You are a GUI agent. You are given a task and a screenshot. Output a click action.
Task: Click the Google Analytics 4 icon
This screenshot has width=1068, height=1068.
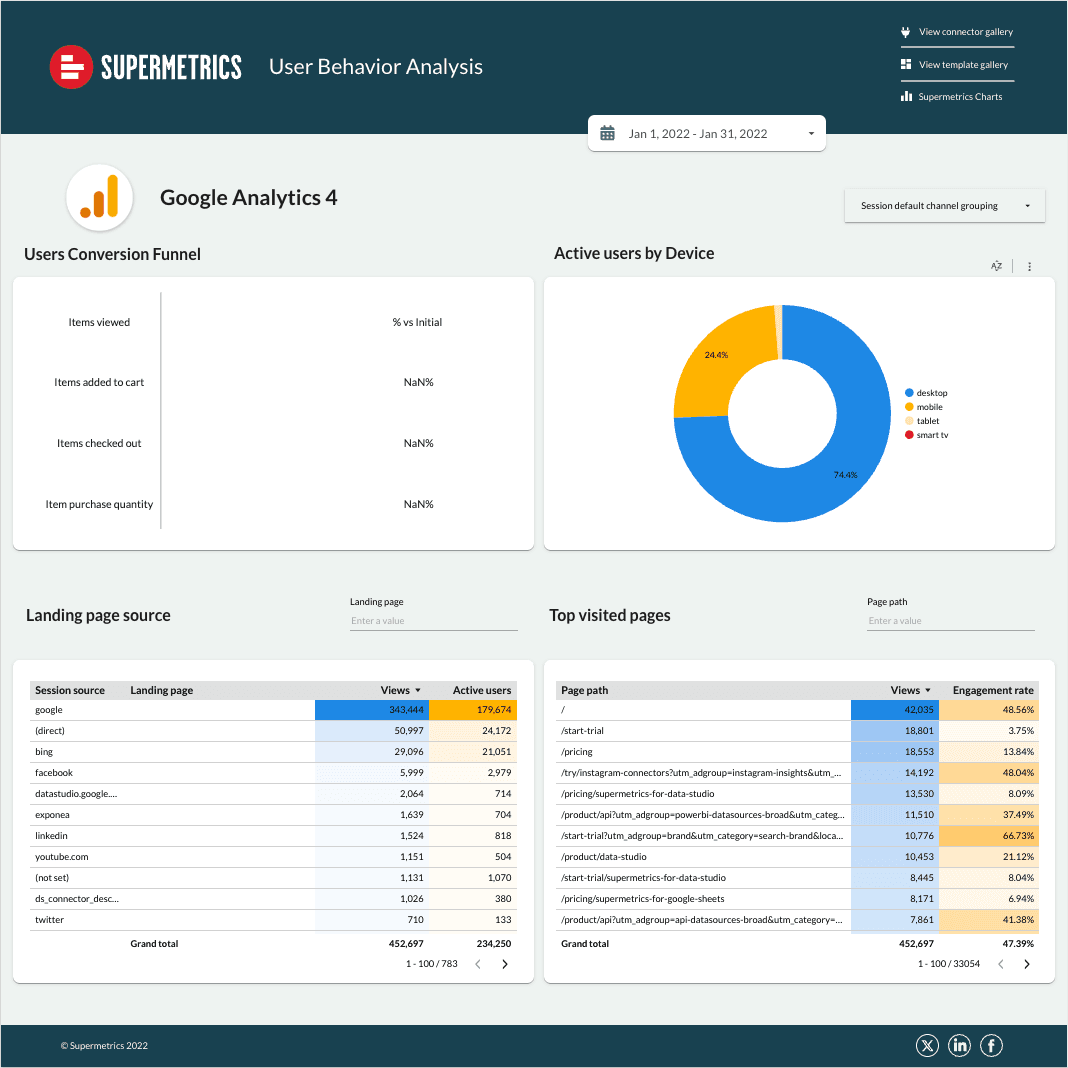tap(100, 198)
